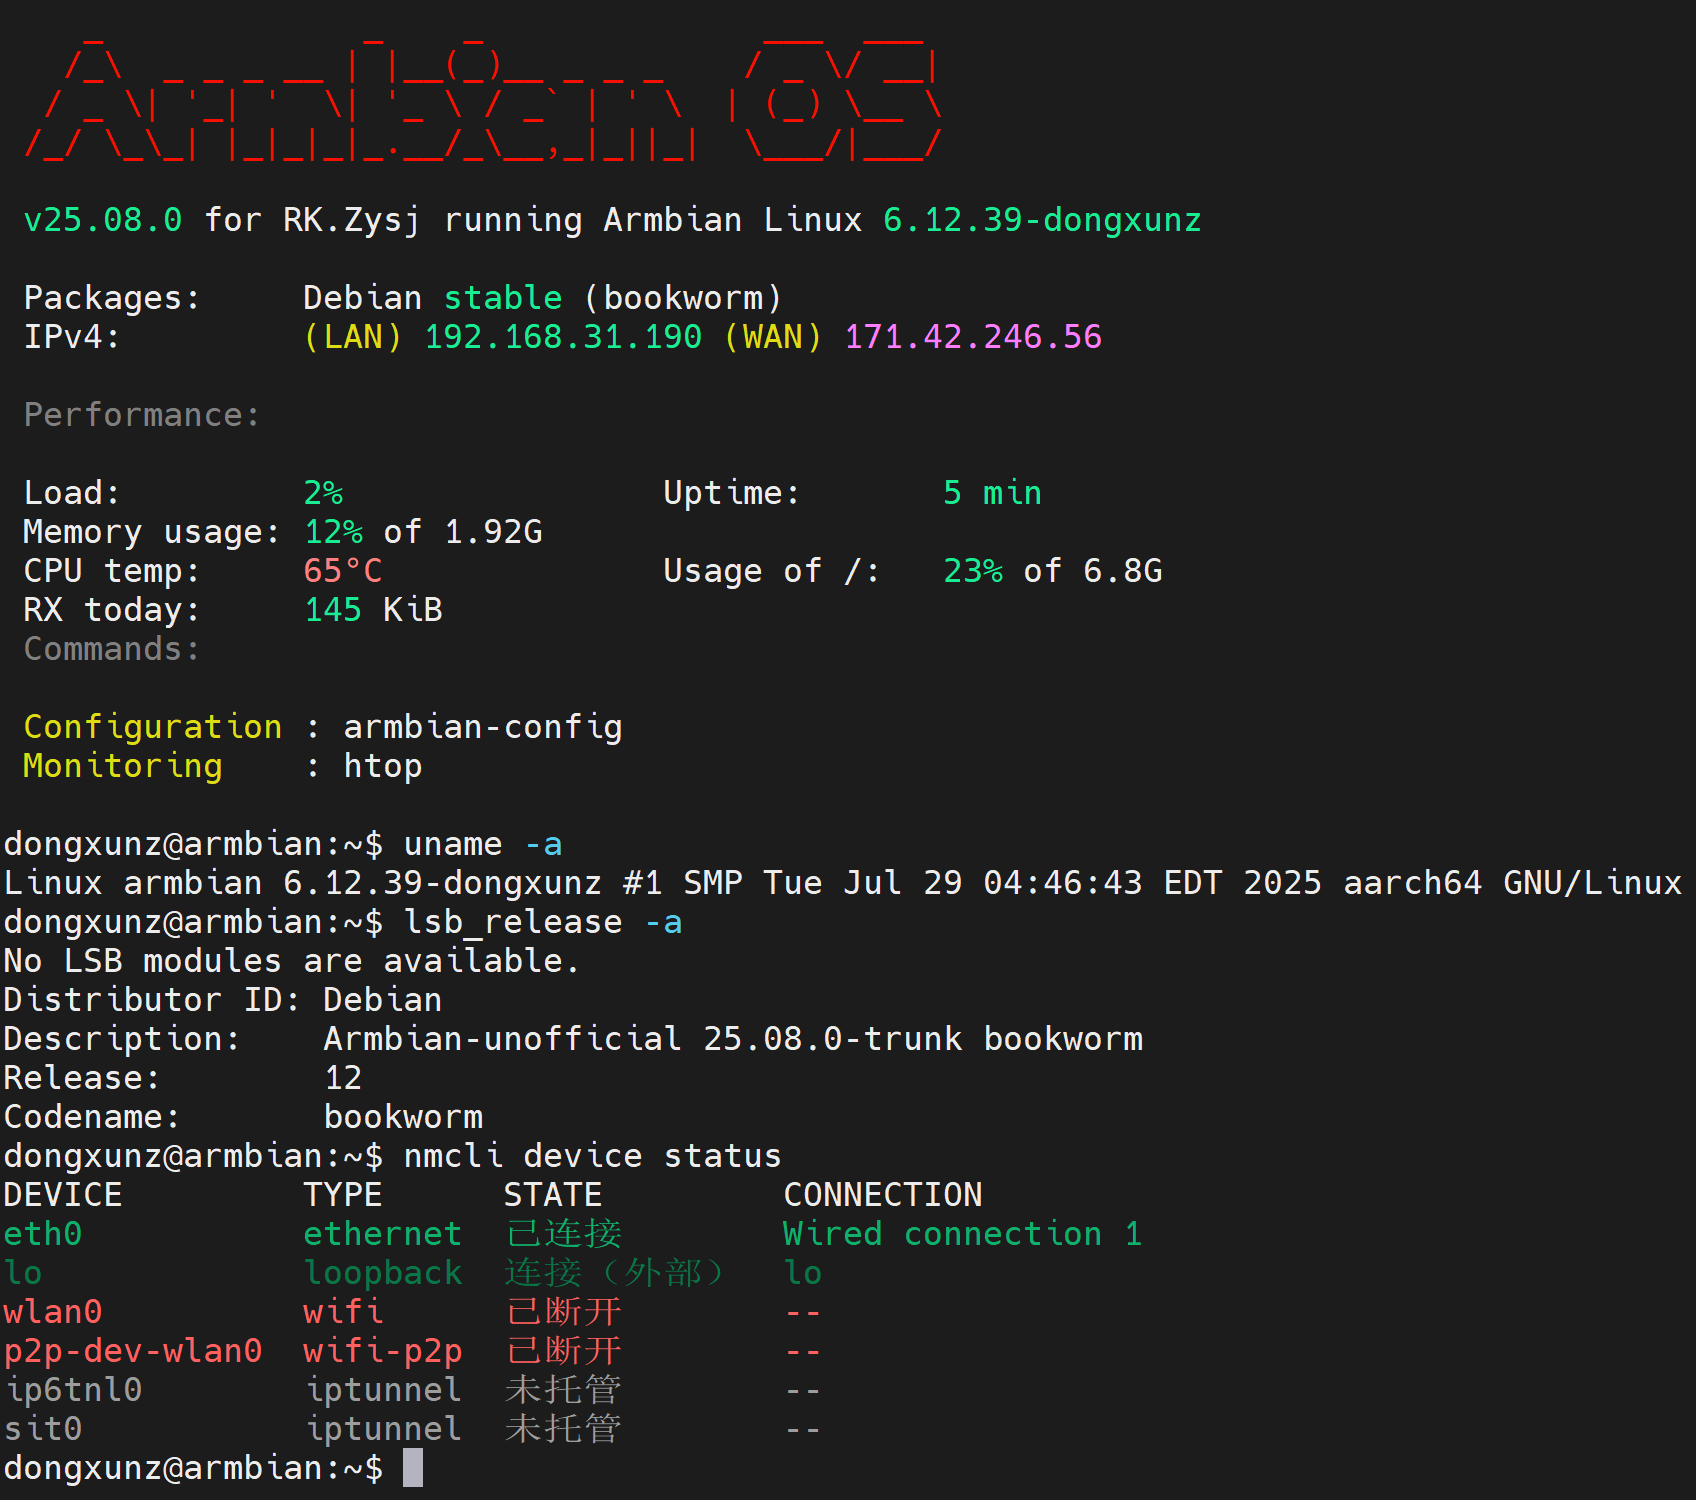The height and width of the screenshot is (1500, 1696).
Task: Click the LAN address "192.168.31.190"
Action: point(563,337)
